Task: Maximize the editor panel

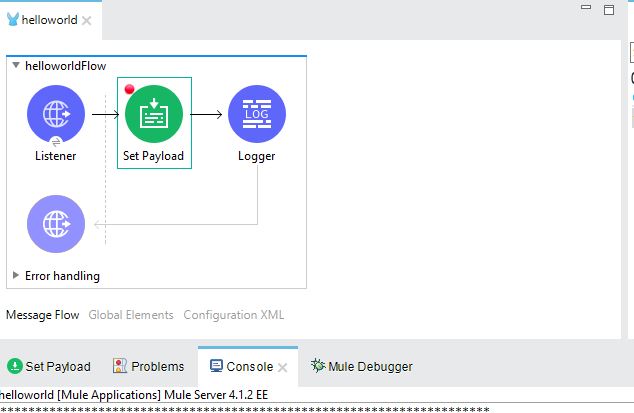Action: tap(609, 10)
